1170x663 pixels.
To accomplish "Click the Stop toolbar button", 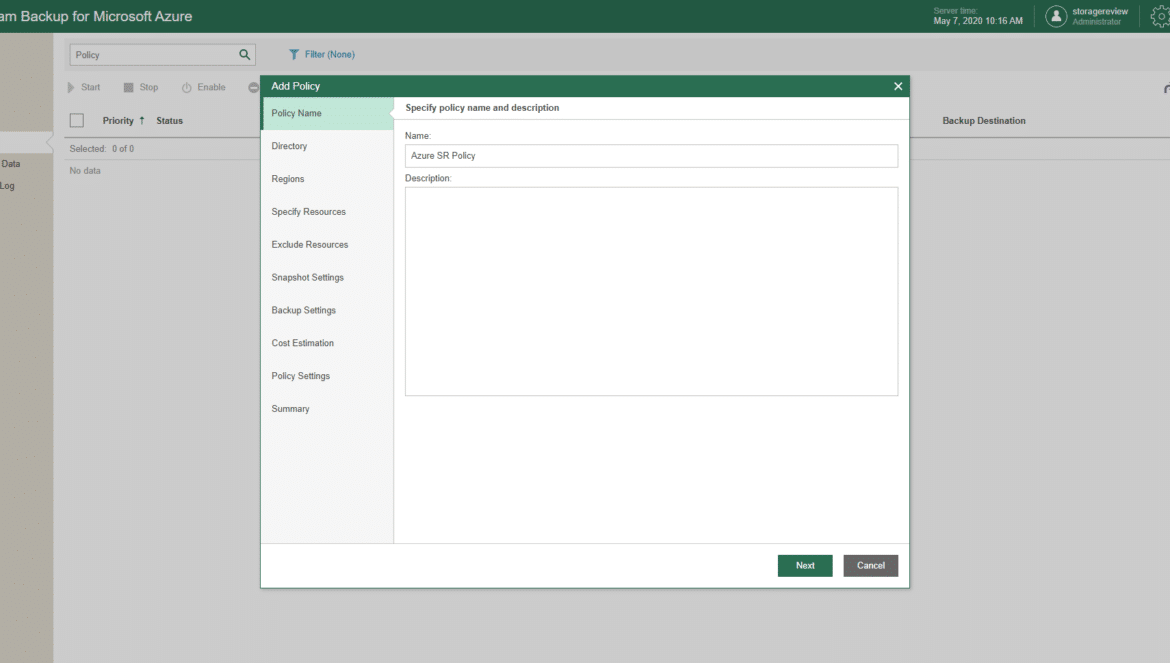I will [141, 87].
